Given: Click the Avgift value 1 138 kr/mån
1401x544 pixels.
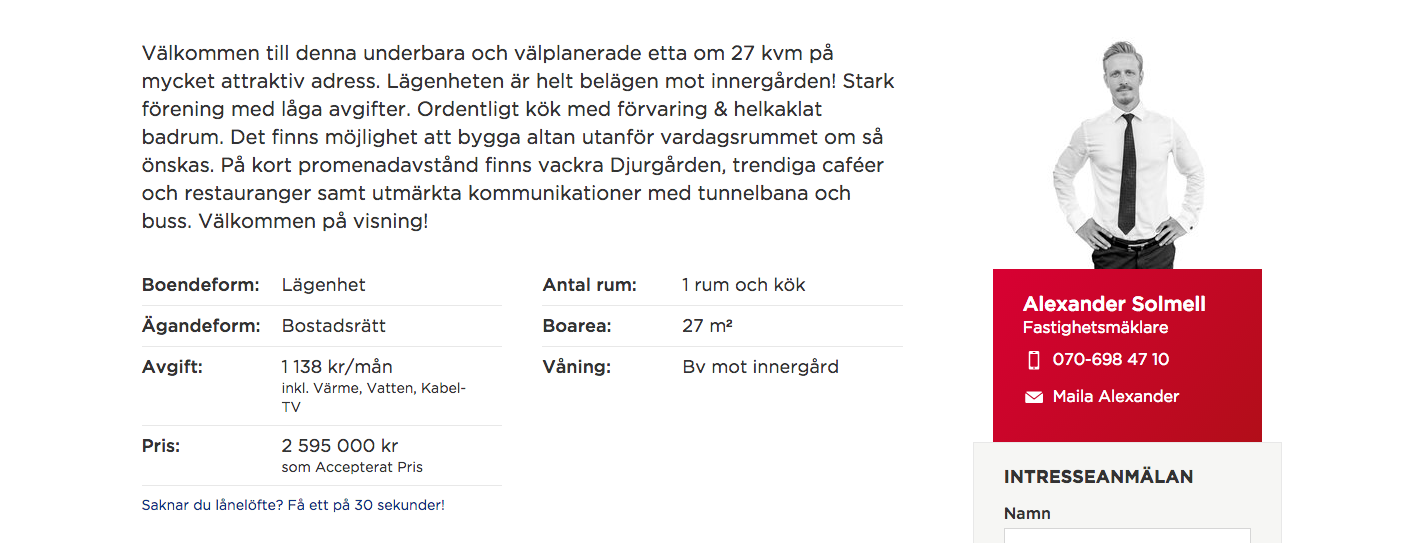Looking at the screenshot, I should [337, 367].
